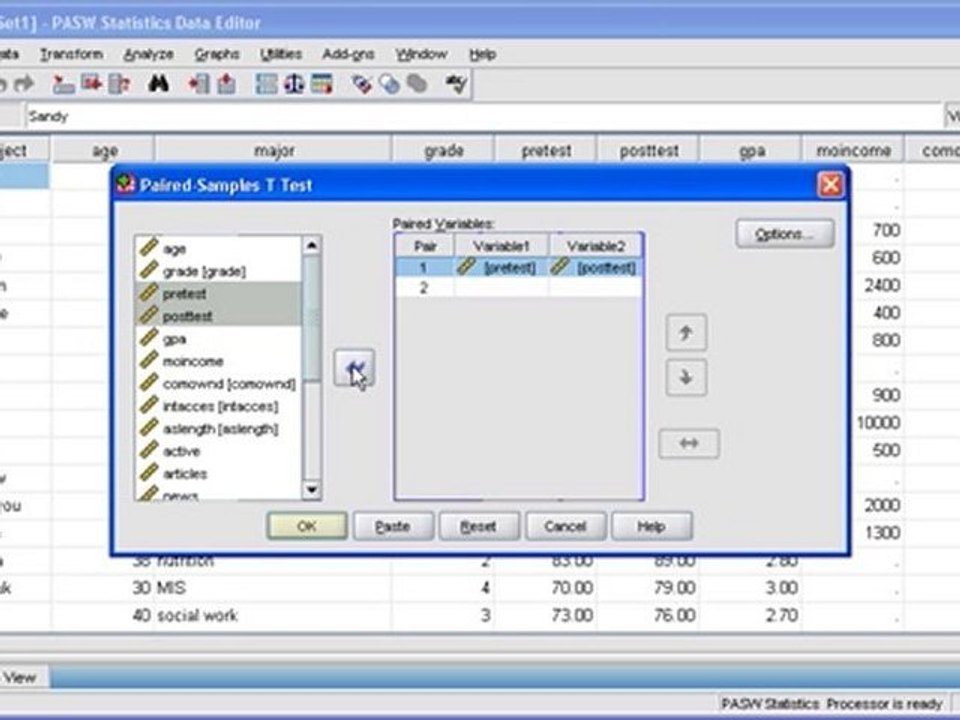Click the Variable2 column header
960x720 pixels.
[x=596, y=246]
